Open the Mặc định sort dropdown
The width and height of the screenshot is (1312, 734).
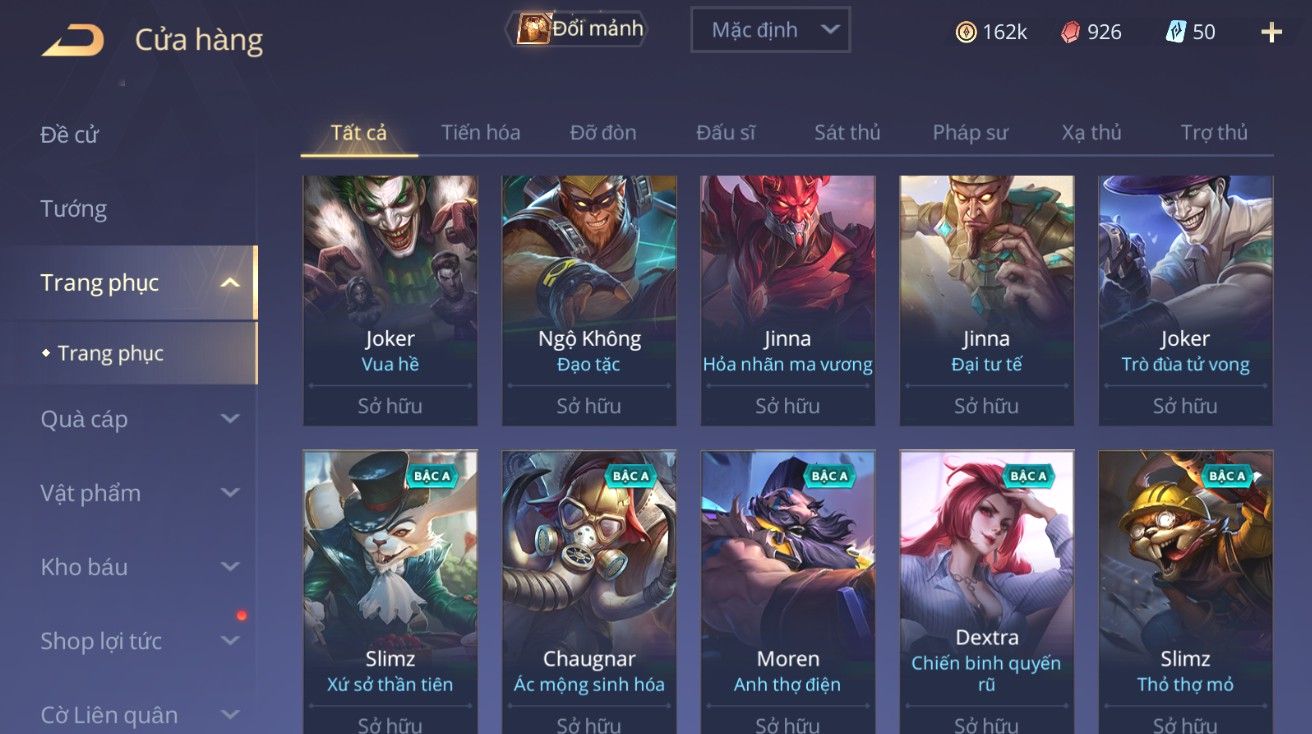coord(770,30)
